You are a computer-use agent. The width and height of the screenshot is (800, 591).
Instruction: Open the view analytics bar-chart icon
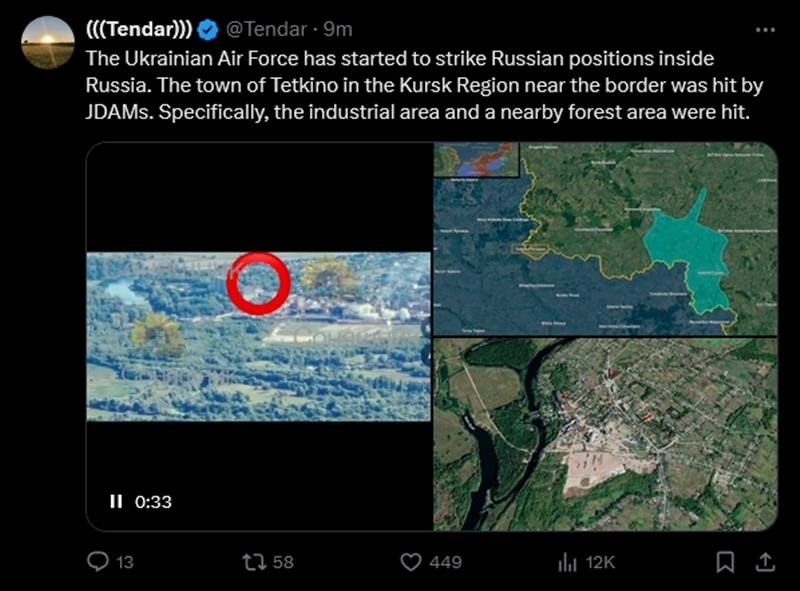[x=567, y=562]
